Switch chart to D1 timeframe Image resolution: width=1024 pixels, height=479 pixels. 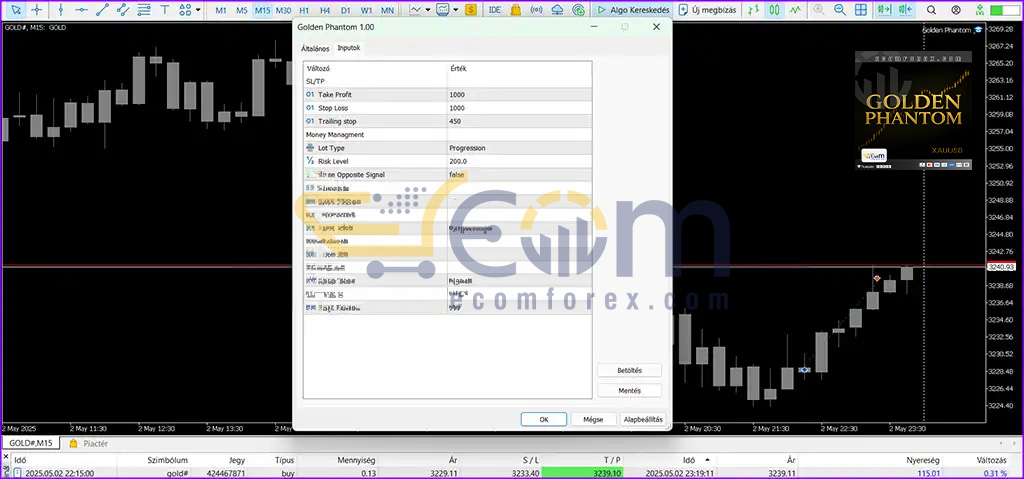345,10
